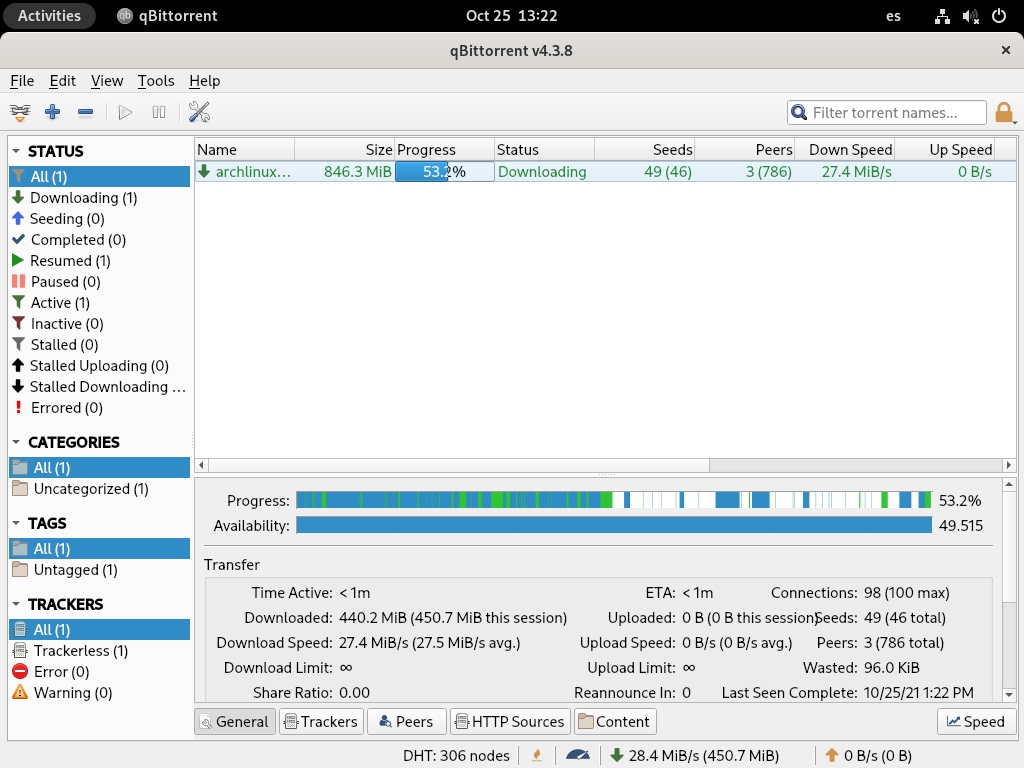Open the File menu

(22, 80)
